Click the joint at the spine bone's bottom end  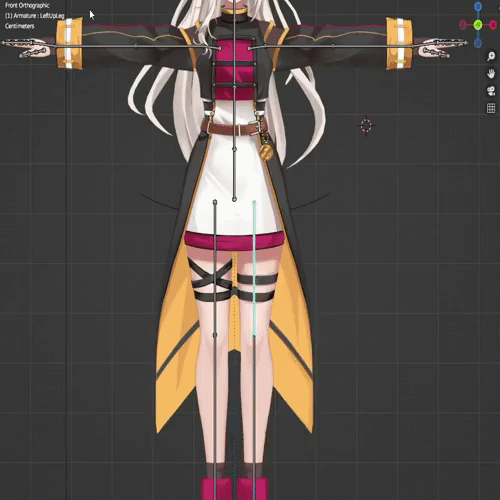click(x=234, y=199)
